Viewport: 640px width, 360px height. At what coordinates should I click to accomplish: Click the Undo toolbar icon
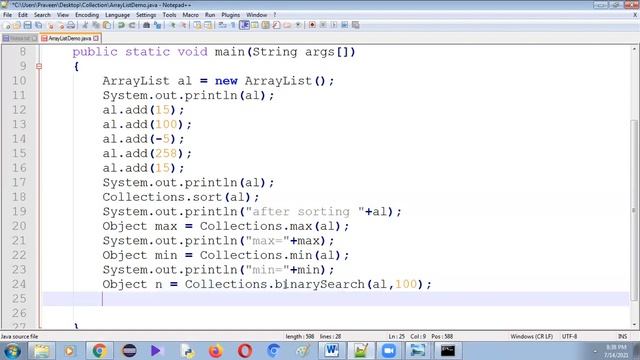click(x=121, y=25)
